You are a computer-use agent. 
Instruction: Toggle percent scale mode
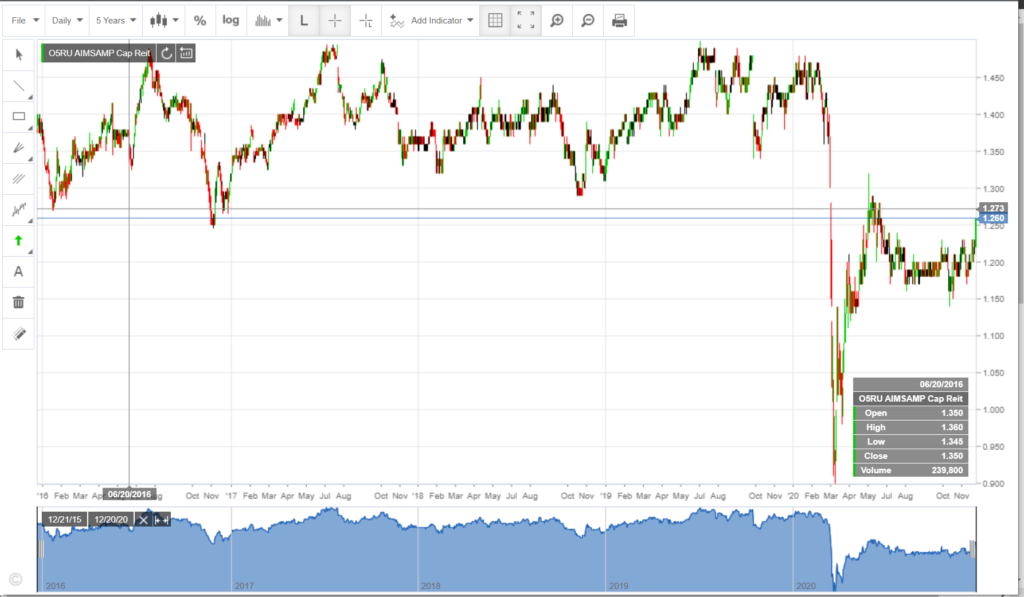200,20
